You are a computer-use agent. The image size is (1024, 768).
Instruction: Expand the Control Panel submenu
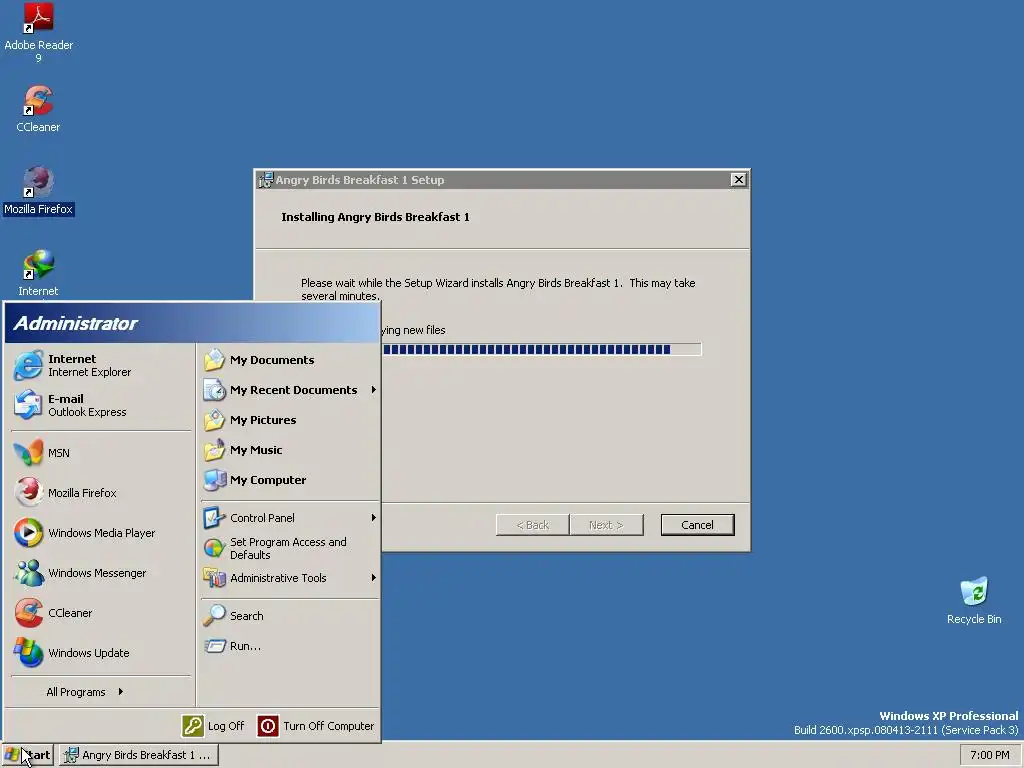[x=289, y=518]
